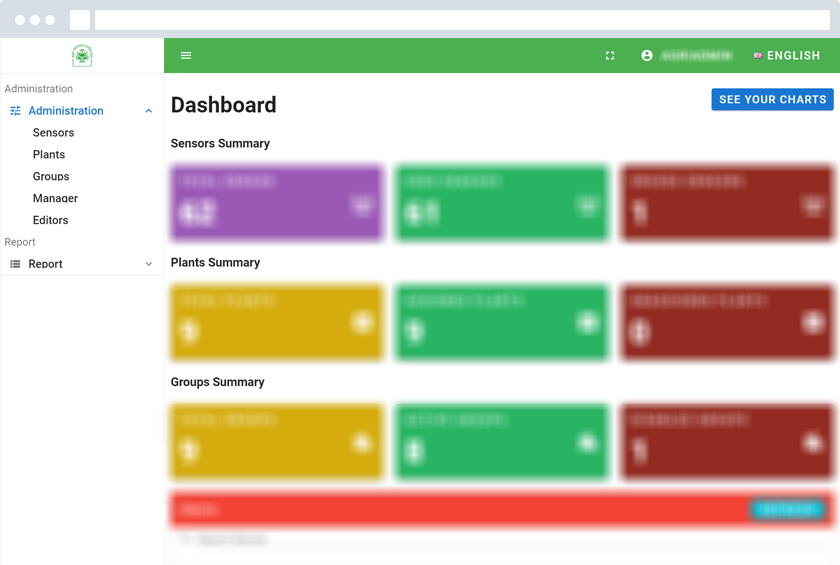This screenshot has height=565, width=840.
Task: Navigate to Editors in the sidebar
Action: pyautogui.click(x=51, y=221)
